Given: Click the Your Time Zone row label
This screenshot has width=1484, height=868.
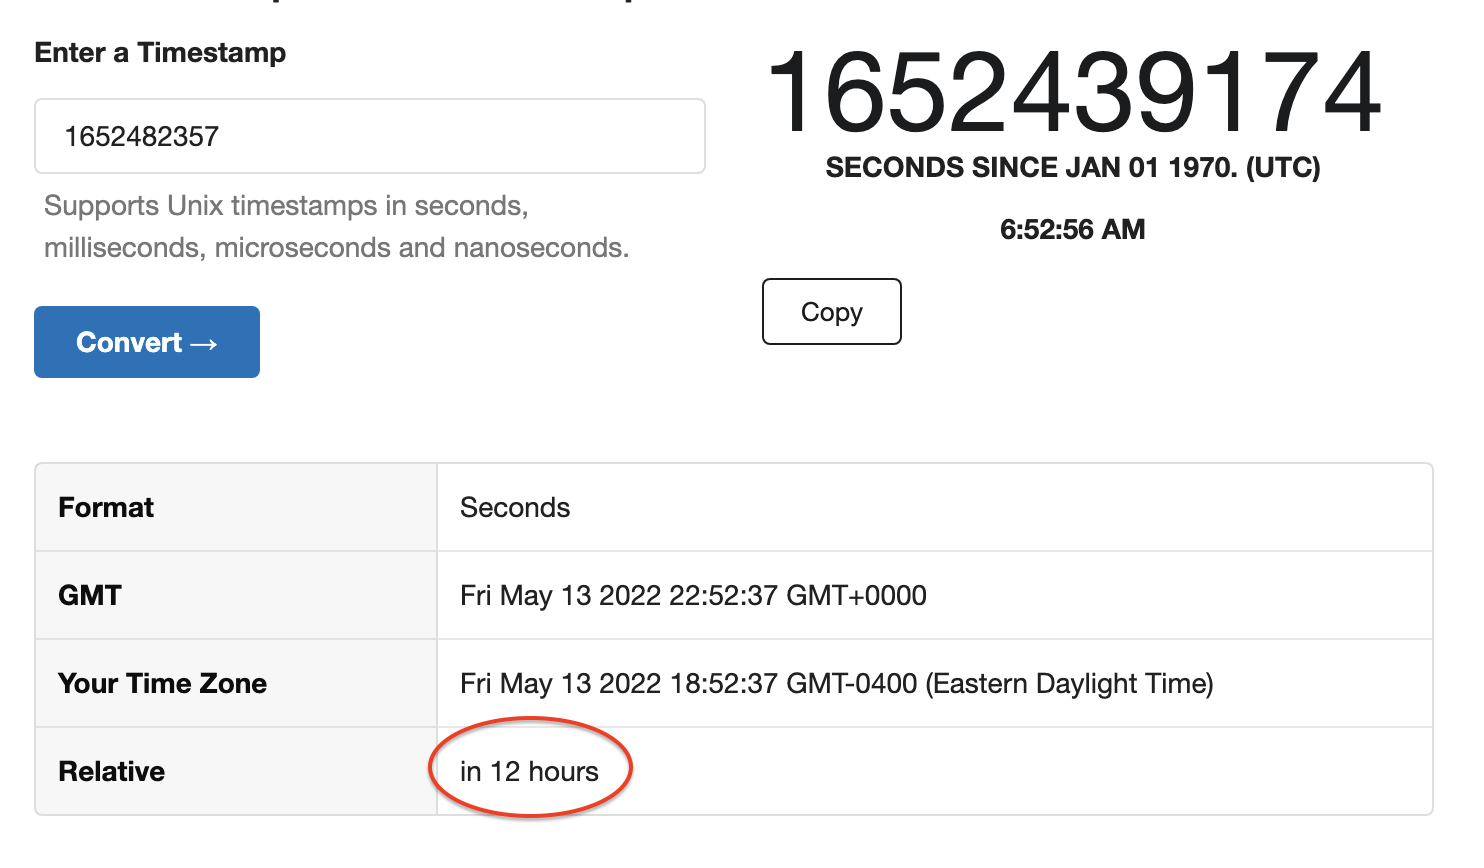Looking at the screenshot, I should pyautogui.click(x=162, y=683).
